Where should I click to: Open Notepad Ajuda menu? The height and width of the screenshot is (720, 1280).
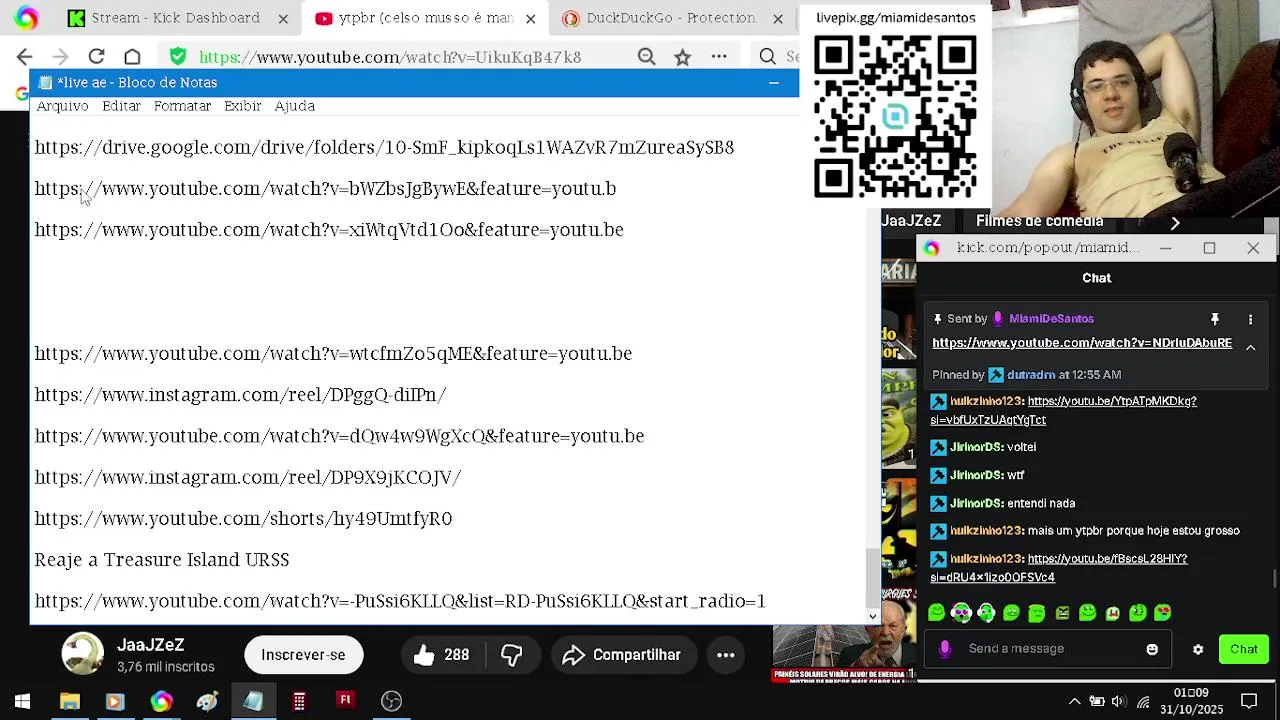(x=295, y=106)
